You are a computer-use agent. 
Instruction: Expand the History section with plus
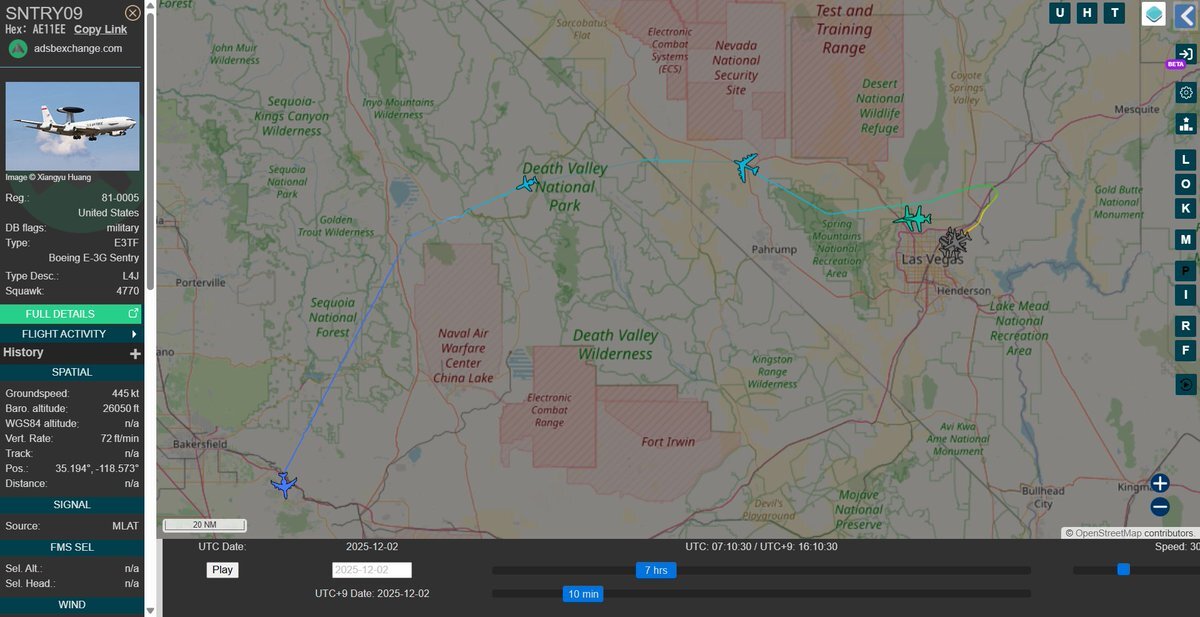pyautogui.click(x=135, y=353)
